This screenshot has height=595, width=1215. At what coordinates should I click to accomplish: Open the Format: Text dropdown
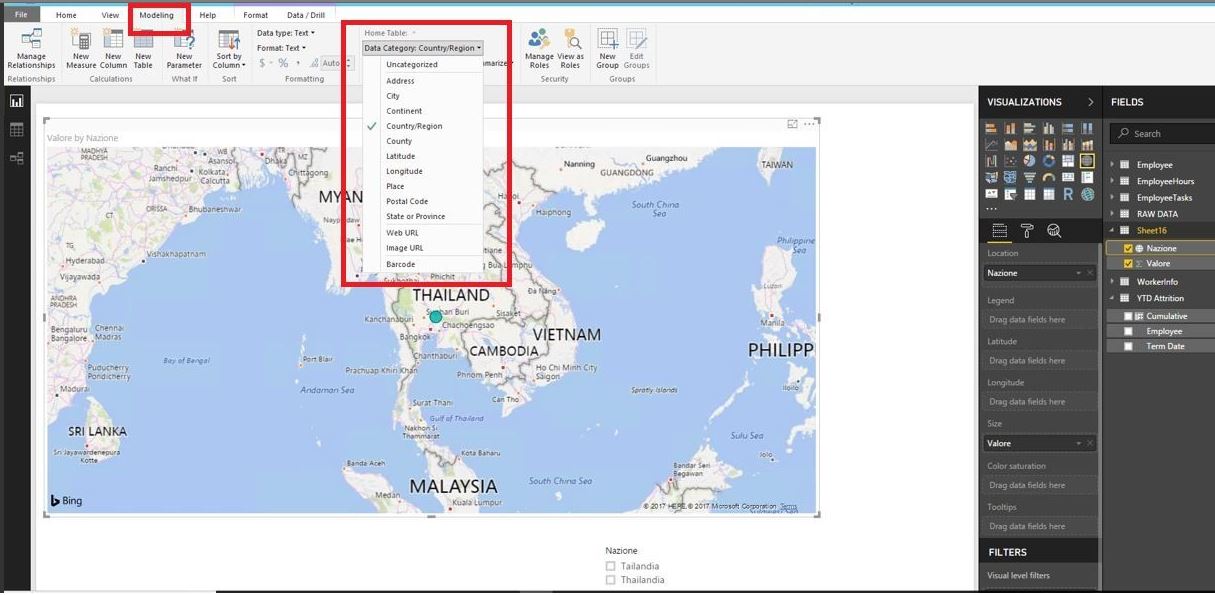281,48
